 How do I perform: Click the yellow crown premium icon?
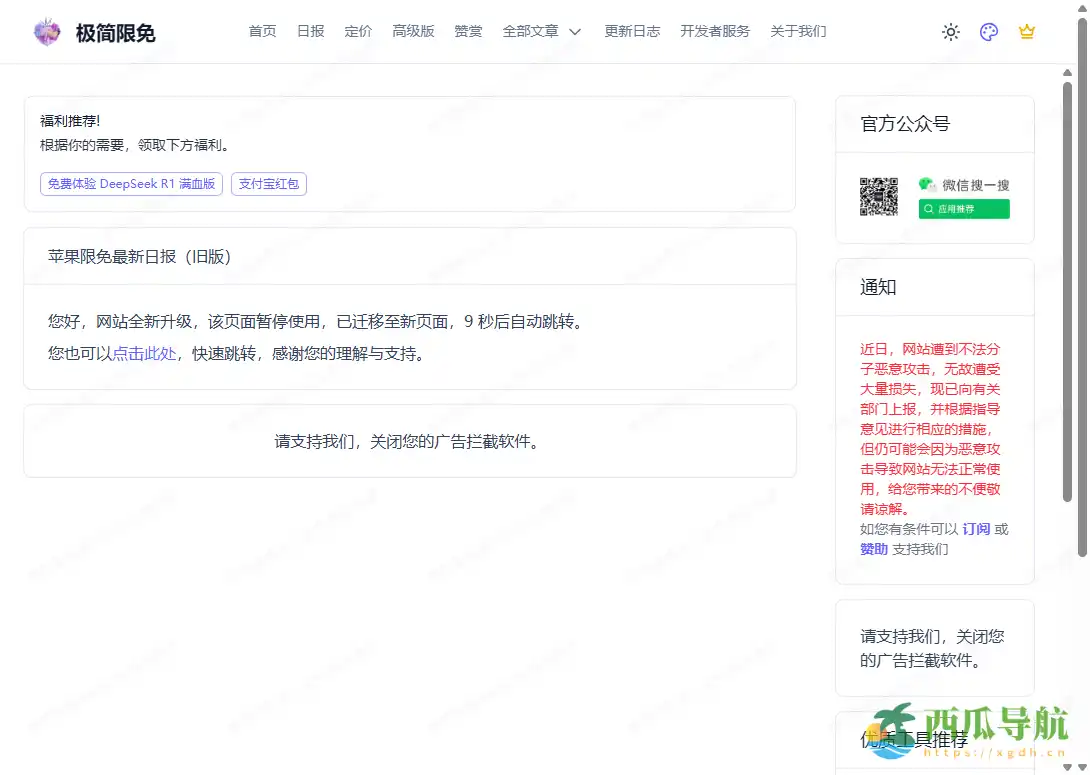coord(1026,31)
